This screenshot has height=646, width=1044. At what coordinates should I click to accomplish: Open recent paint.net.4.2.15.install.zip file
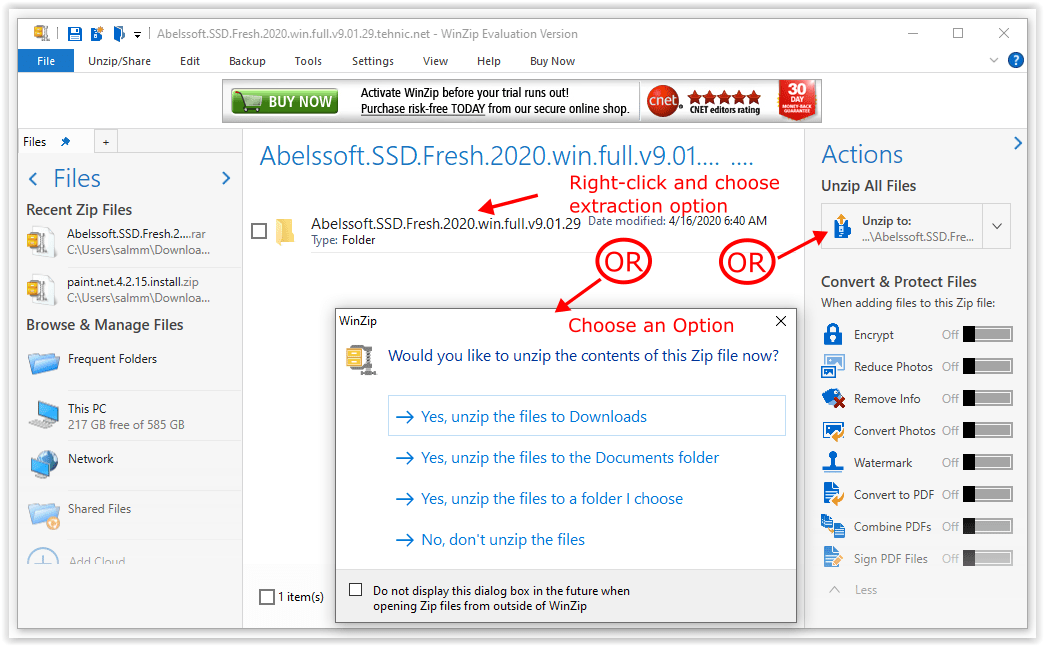132,290
